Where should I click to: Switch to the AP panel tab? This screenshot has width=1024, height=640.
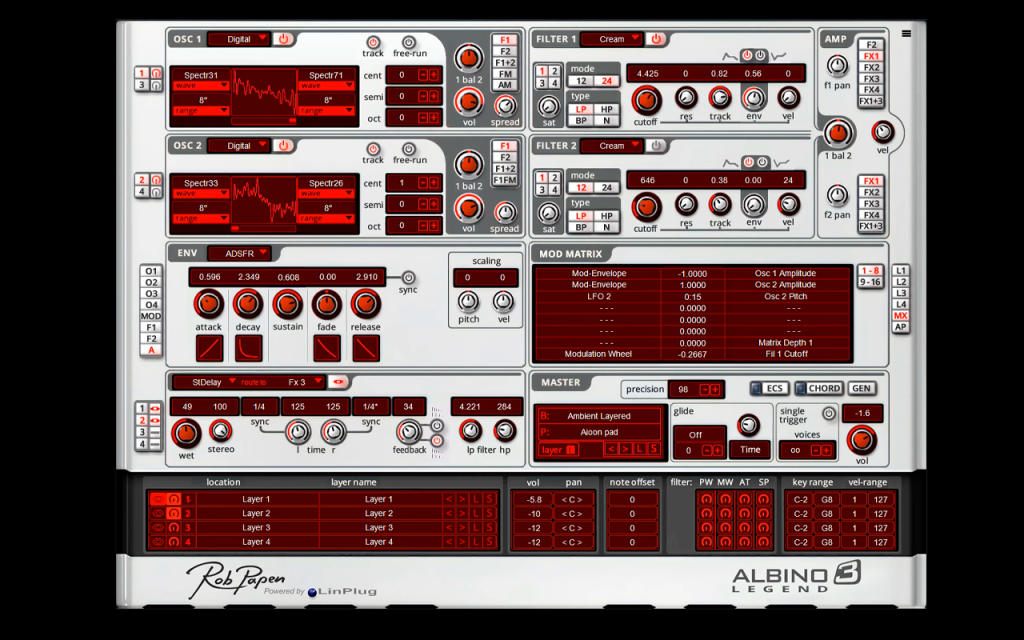901,327
